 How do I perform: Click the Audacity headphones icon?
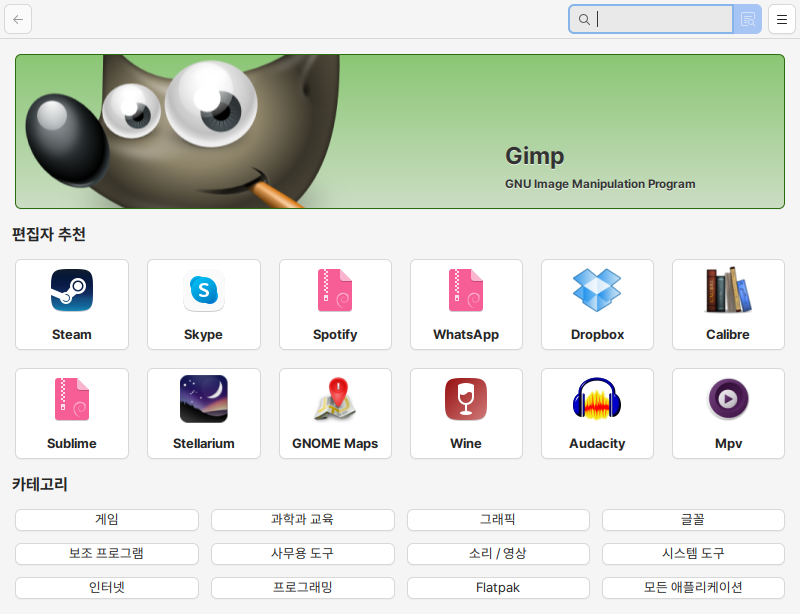(x=597, y=400)
